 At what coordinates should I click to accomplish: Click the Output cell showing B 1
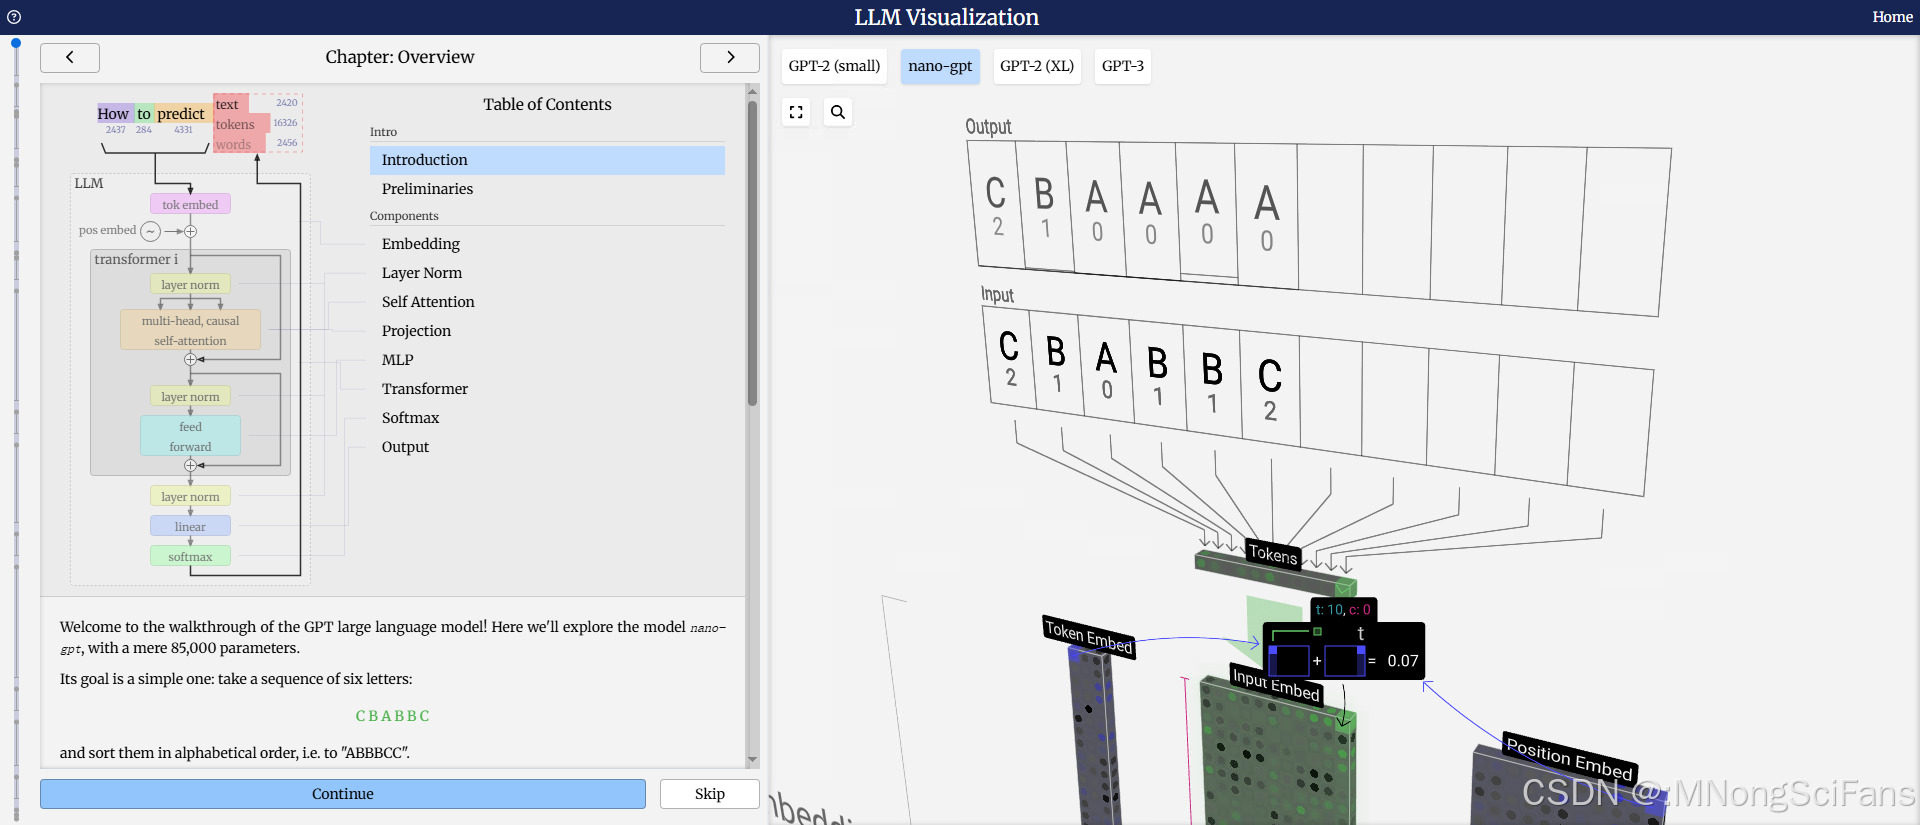click(1045, 207)
